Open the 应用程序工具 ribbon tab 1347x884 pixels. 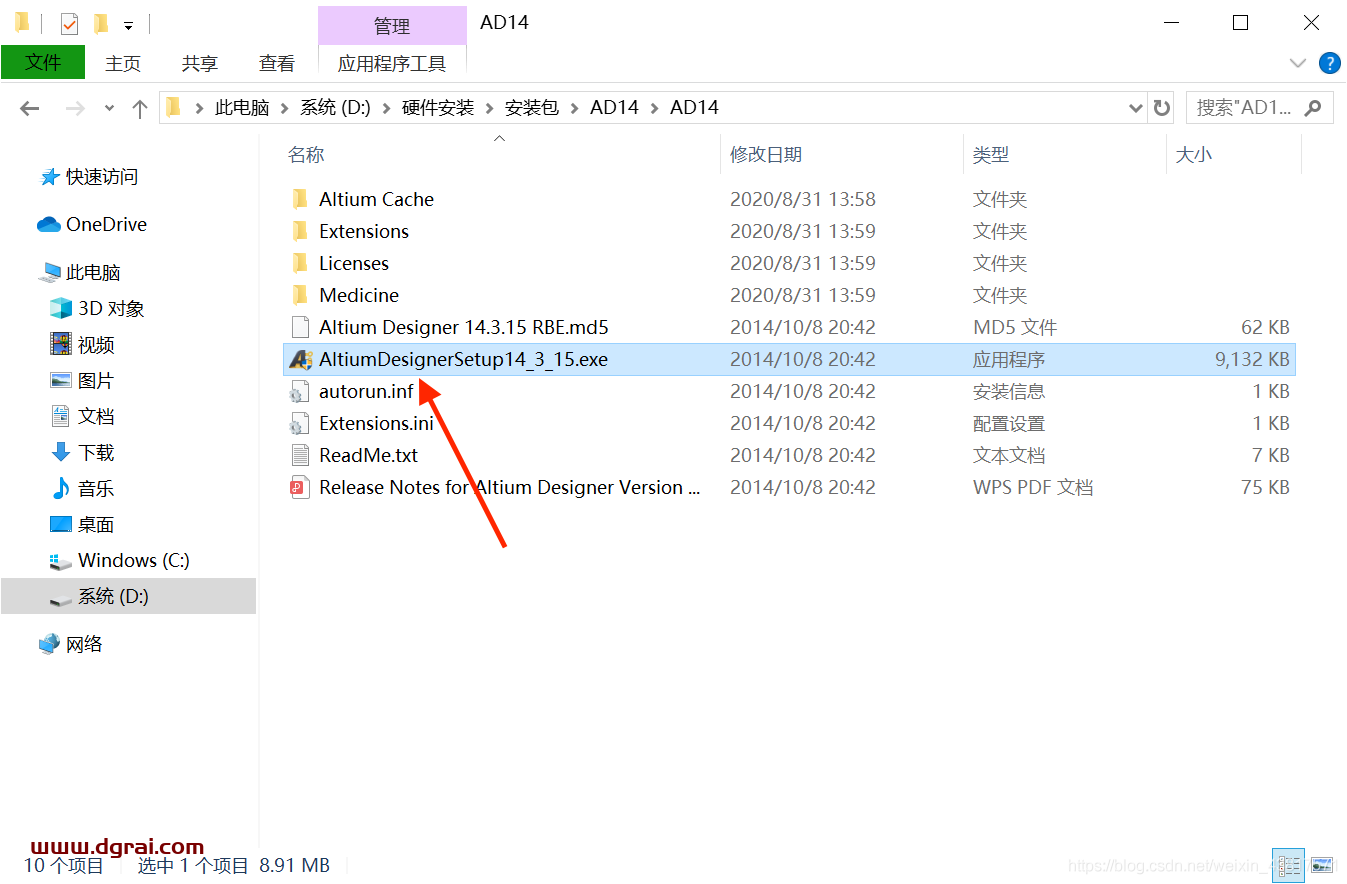point(392,63)
